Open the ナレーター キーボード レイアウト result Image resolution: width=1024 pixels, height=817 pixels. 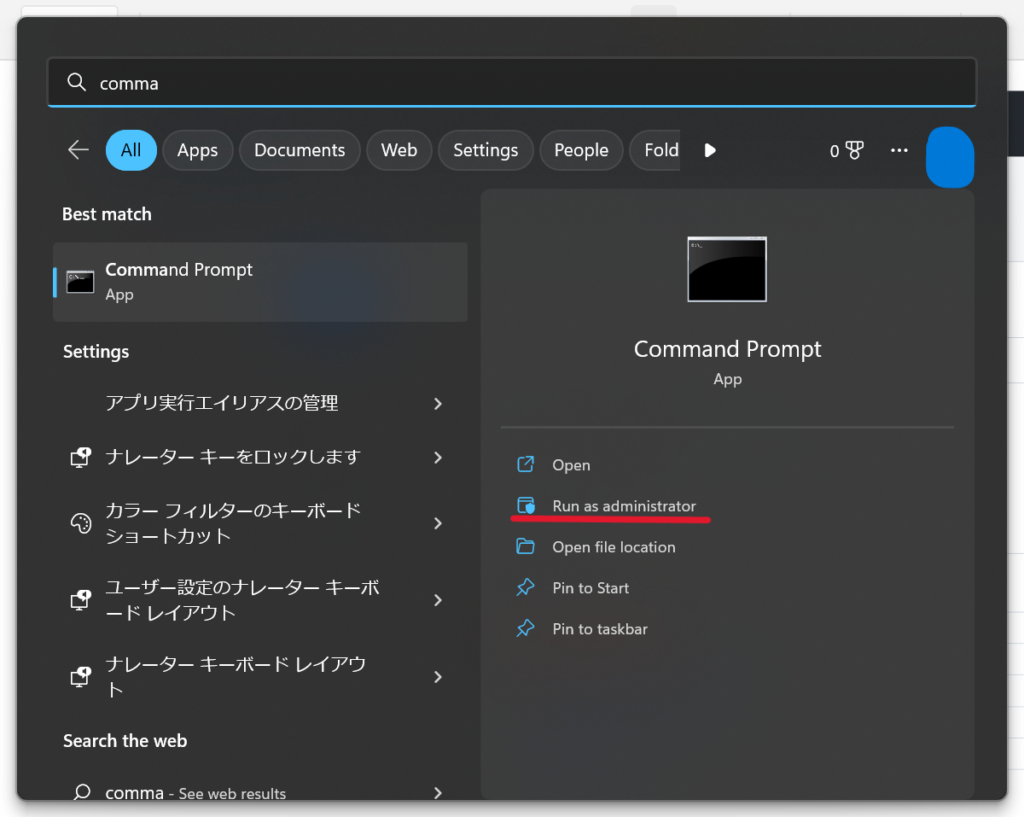coord(260,677)
